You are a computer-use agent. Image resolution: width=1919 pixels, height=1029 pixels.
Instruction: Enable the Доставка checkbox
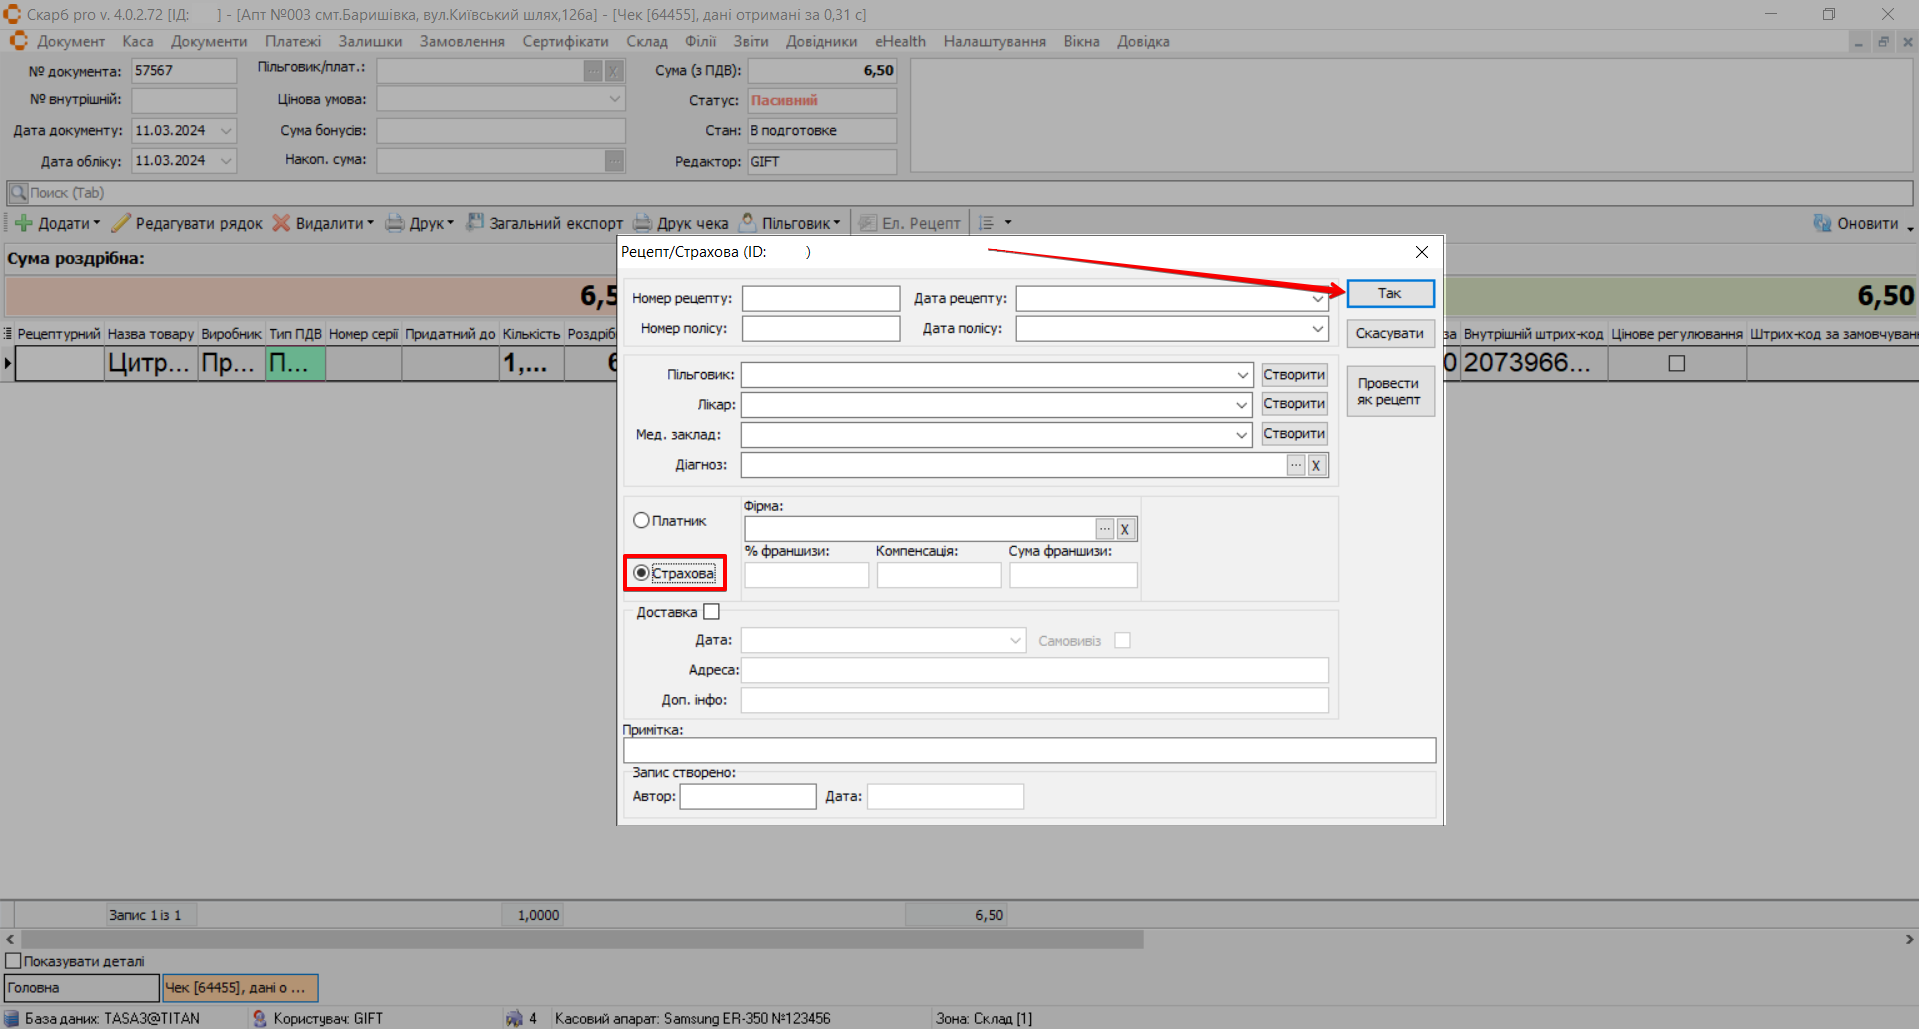[711, 612]
